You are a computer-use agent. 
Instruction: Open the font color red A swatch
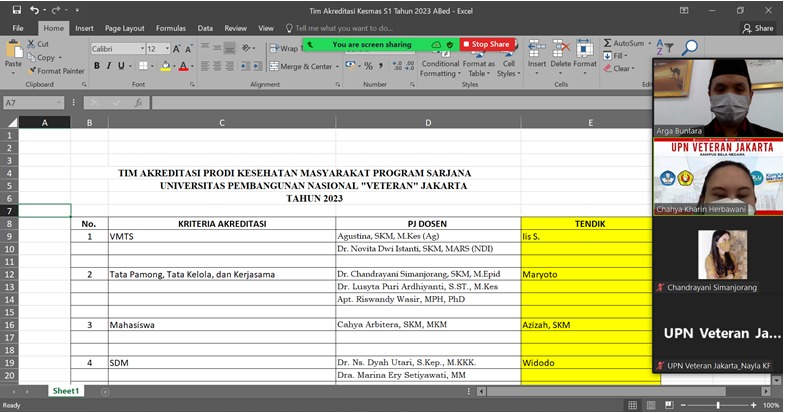click(x=183, y=66)
